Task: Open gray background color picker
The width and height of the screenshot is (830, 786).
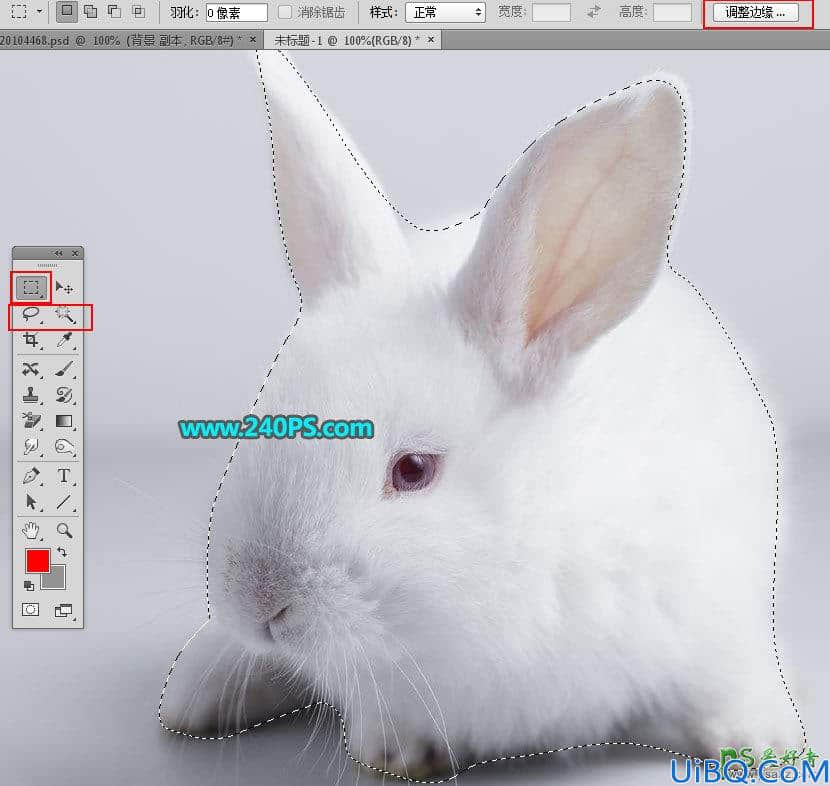Action: click(57, 580)
